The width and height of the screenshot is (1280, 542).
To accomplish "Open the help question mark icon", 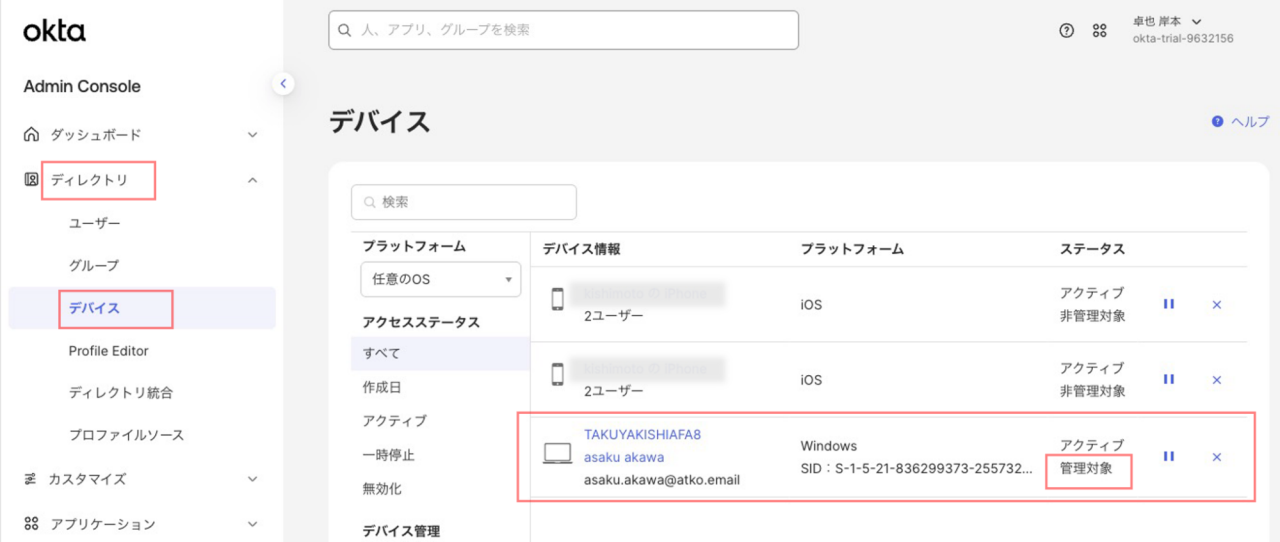I will (1066, 31).
